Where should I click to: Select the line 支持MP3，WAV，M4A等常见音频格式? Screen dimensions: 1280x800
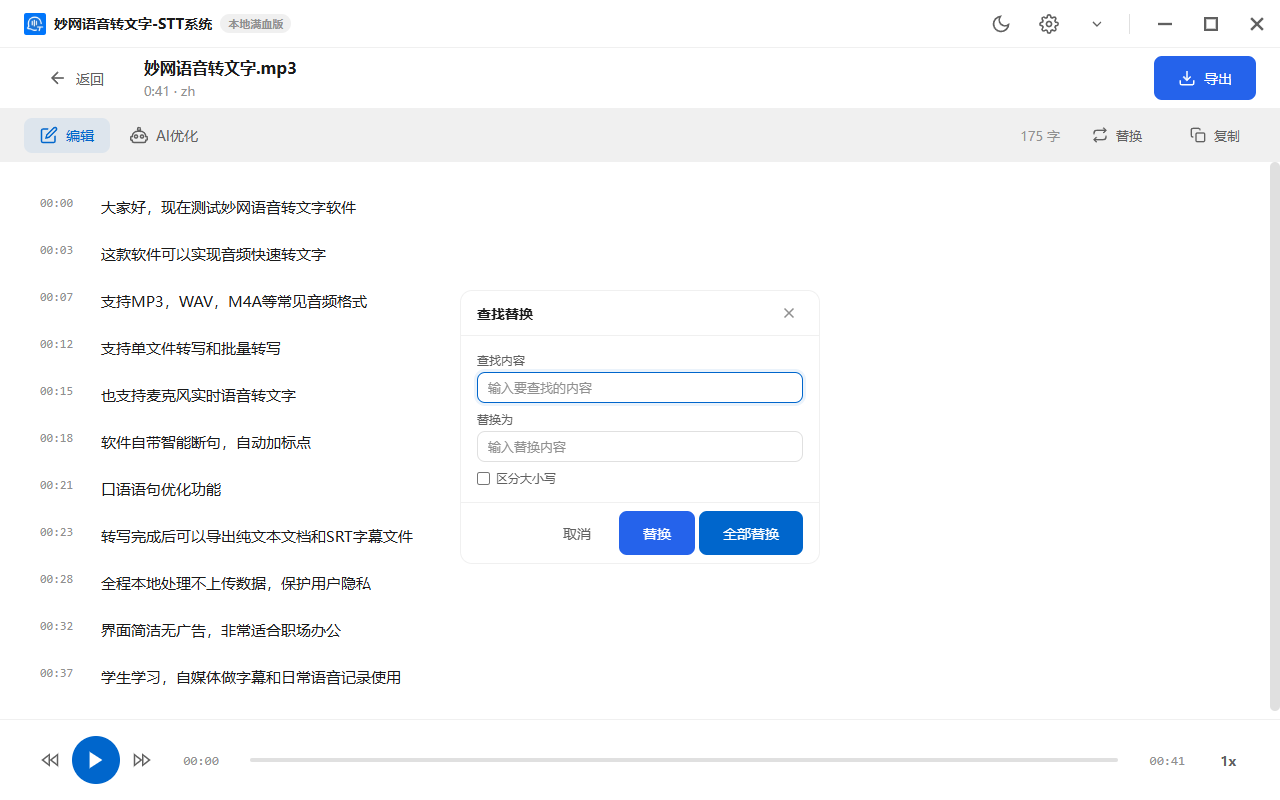pos(234,302)
